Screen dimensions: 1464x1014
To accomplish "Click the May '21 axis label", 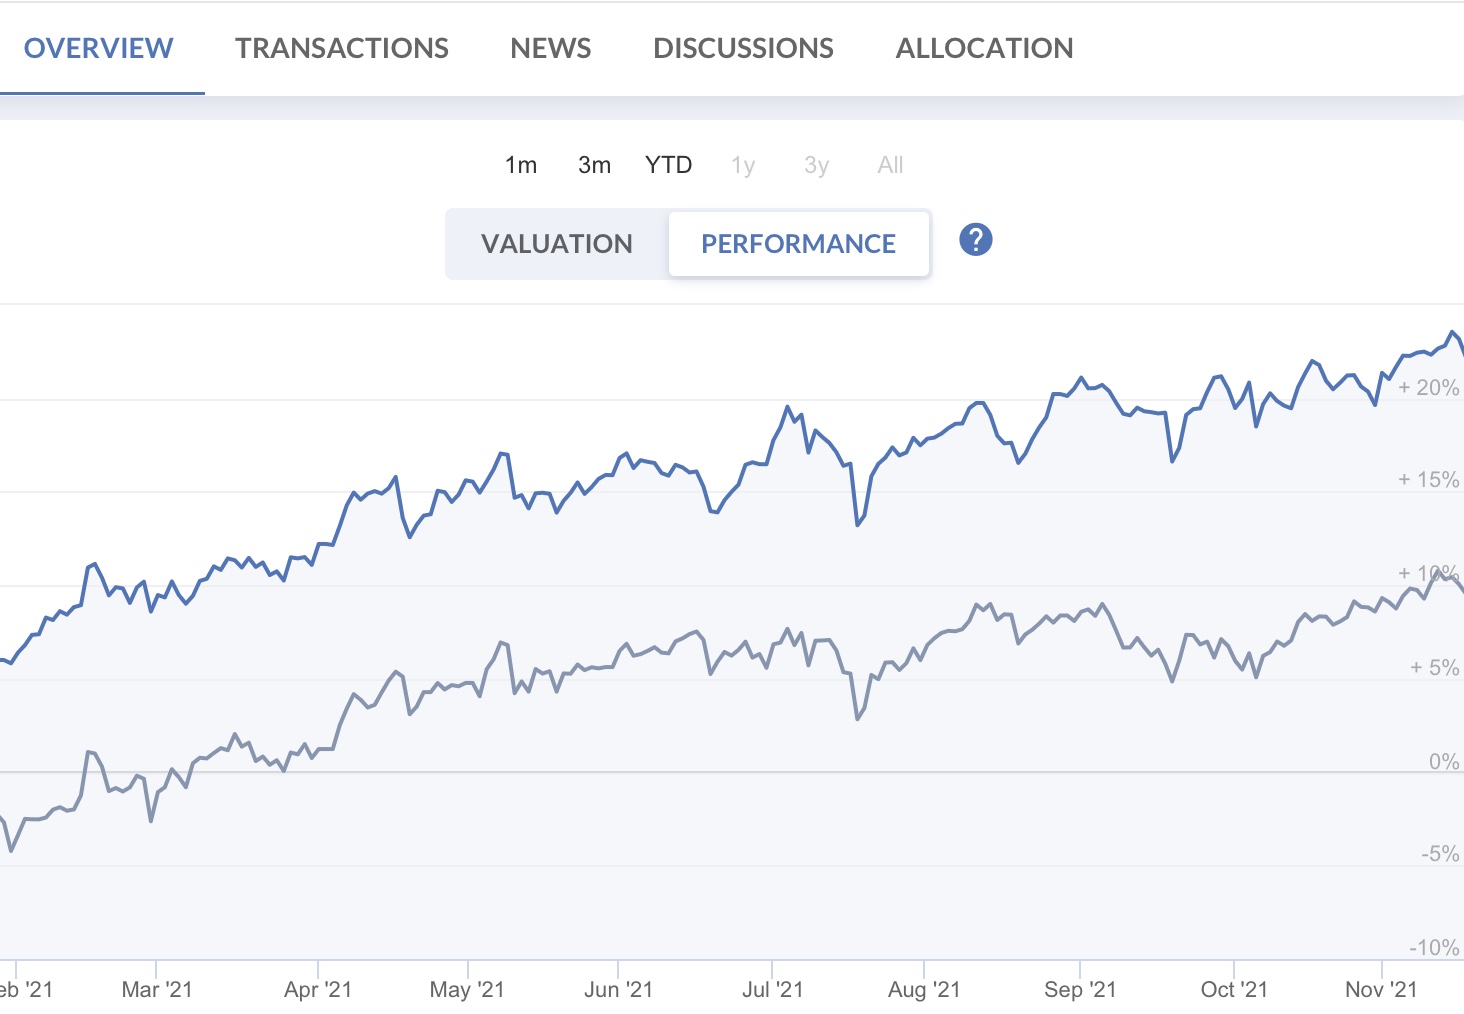I will 467,990.
